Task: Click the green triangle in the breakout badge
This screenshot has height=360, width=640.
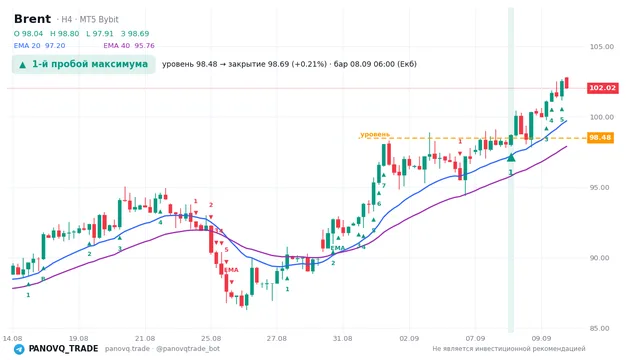Action: (x=23, y=65)
